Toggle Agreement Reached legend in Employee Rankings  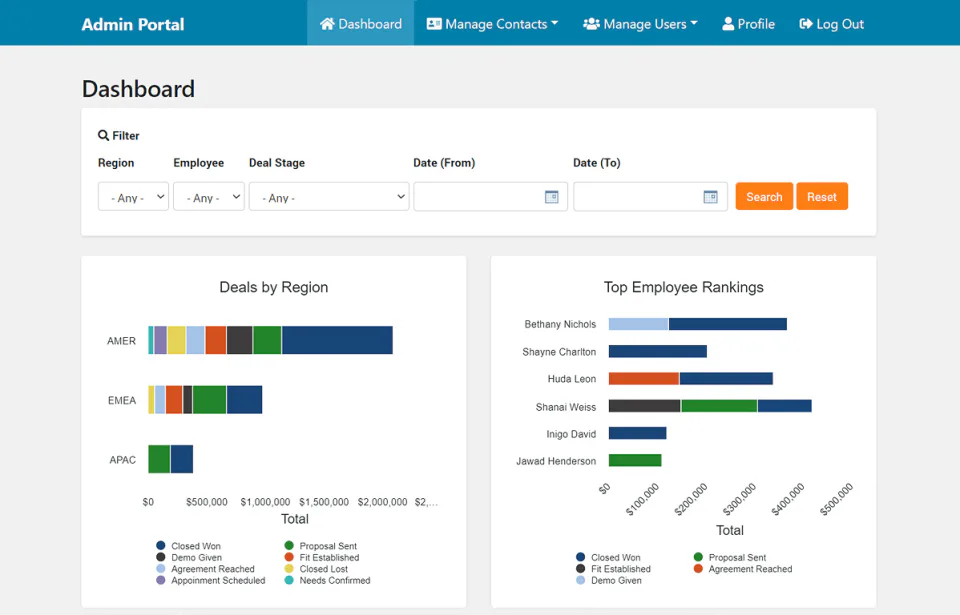point(743,569)
